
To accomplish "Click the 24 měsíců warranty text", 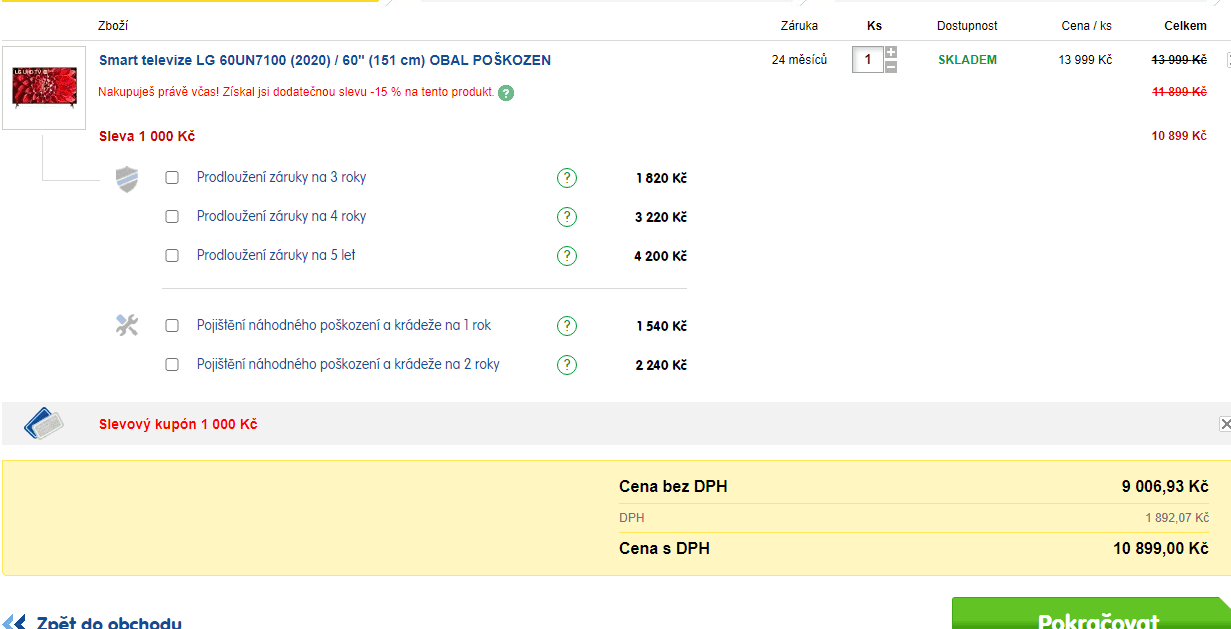I will coord(799,60).
